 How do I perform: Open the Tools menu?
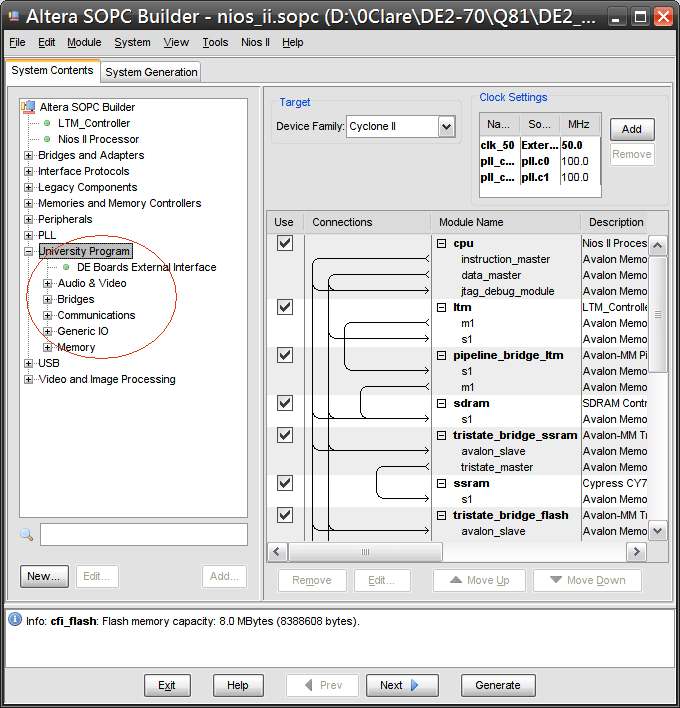coord(215,42)
